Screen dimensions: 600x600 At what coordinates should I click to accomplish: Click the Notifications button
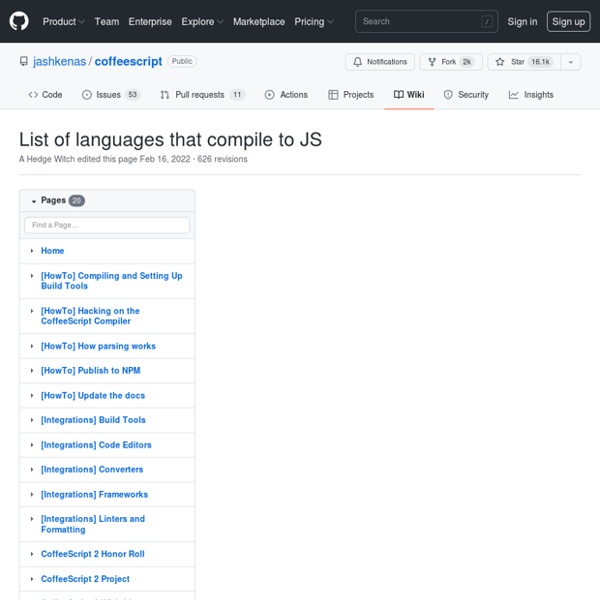tap(380, 62)
